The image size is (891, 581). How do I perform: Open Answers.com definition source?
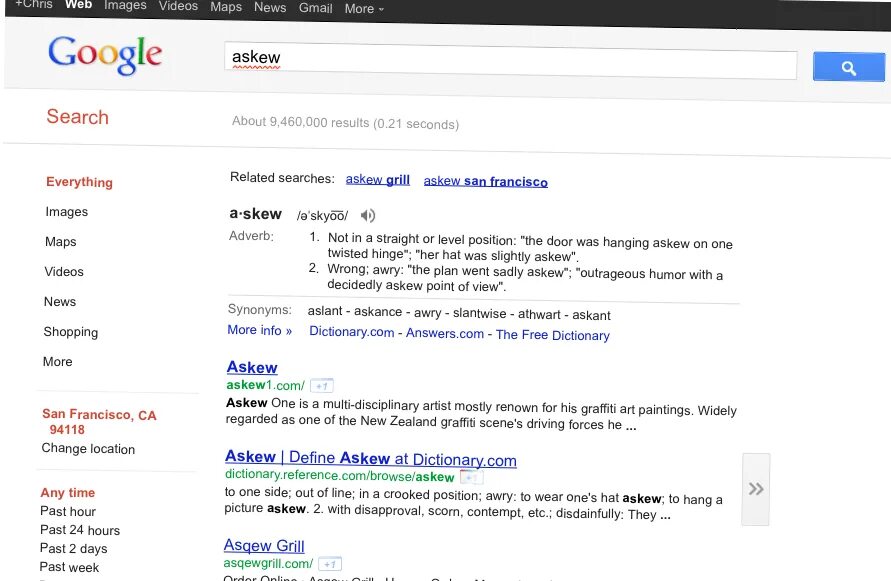point(444,333)
